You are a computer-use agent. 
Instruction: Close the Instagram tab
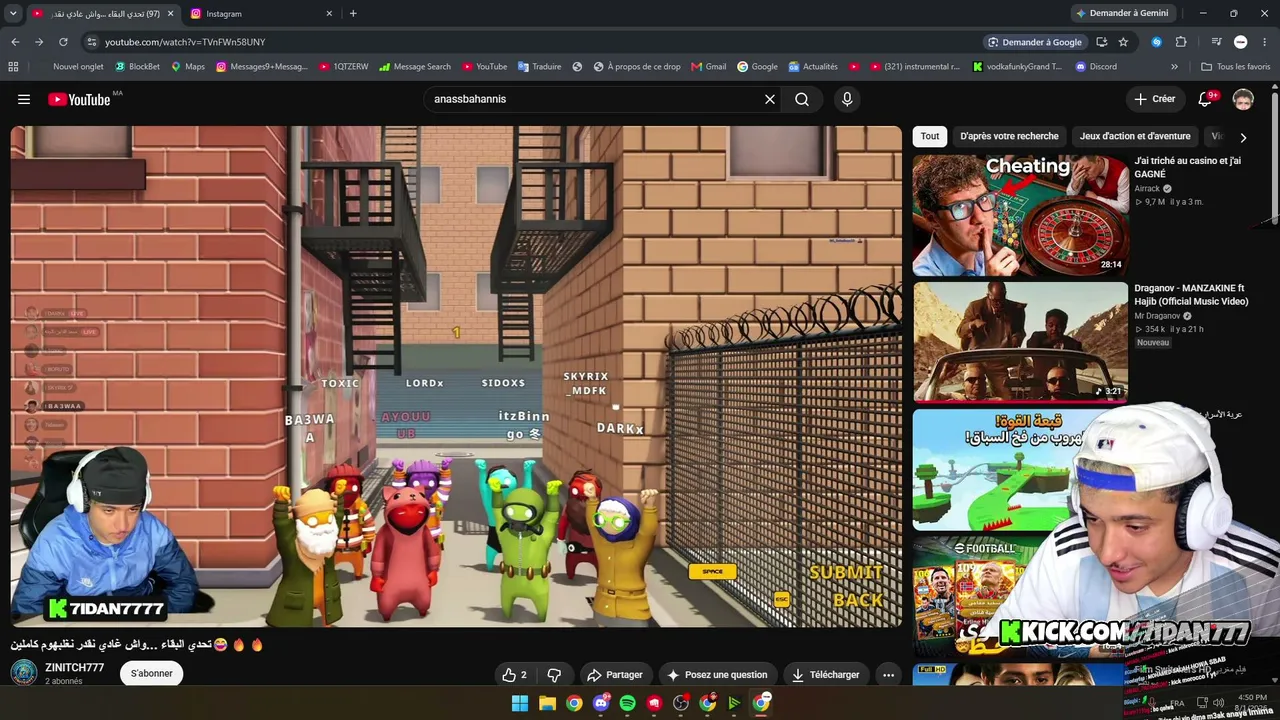pyautogui.click(x=329, y=13)
